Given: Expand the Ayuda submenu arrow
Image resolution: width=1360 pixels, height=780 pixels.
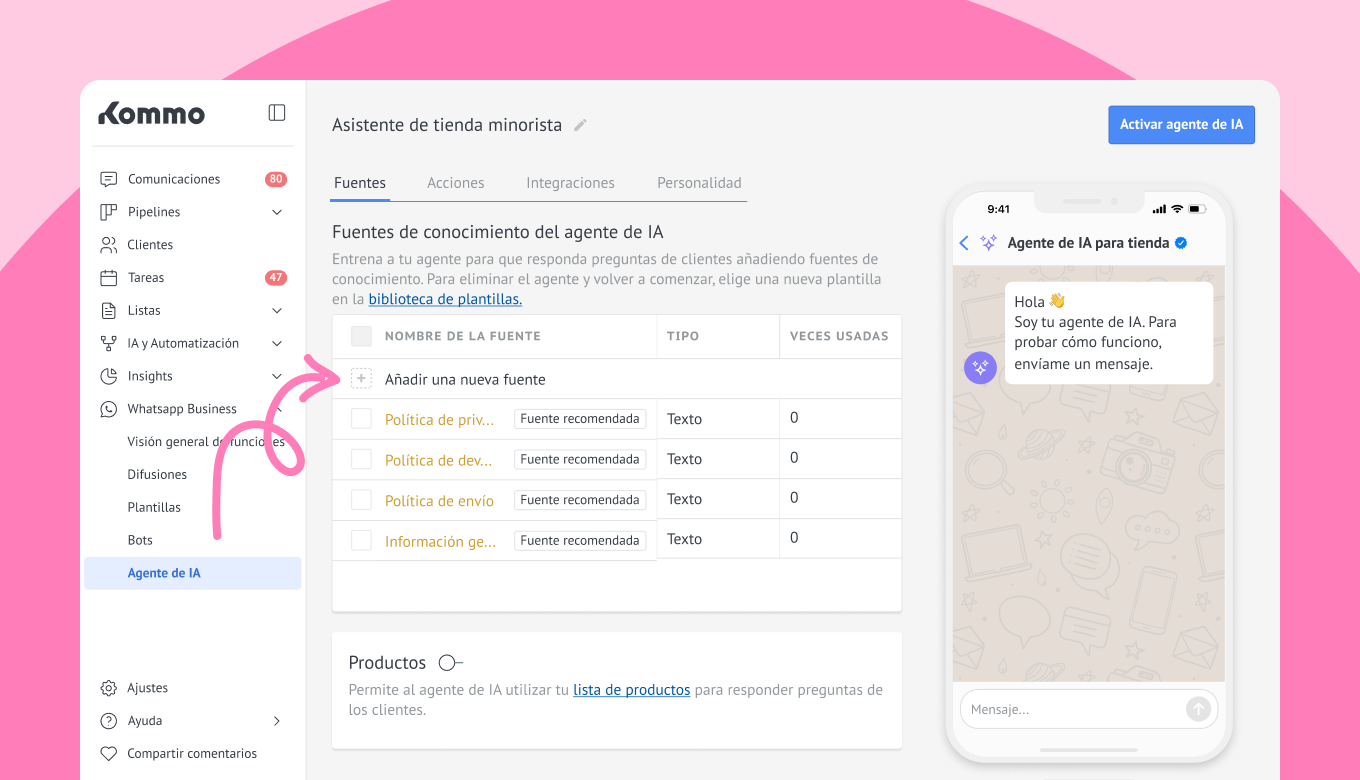Looking at the screenshot, I should (x=277, y=721).
